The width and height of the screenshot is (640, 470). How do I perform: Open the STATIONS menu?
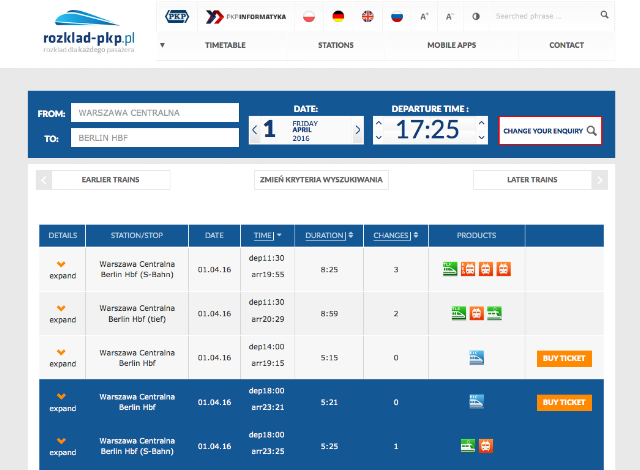click(336, 45)
